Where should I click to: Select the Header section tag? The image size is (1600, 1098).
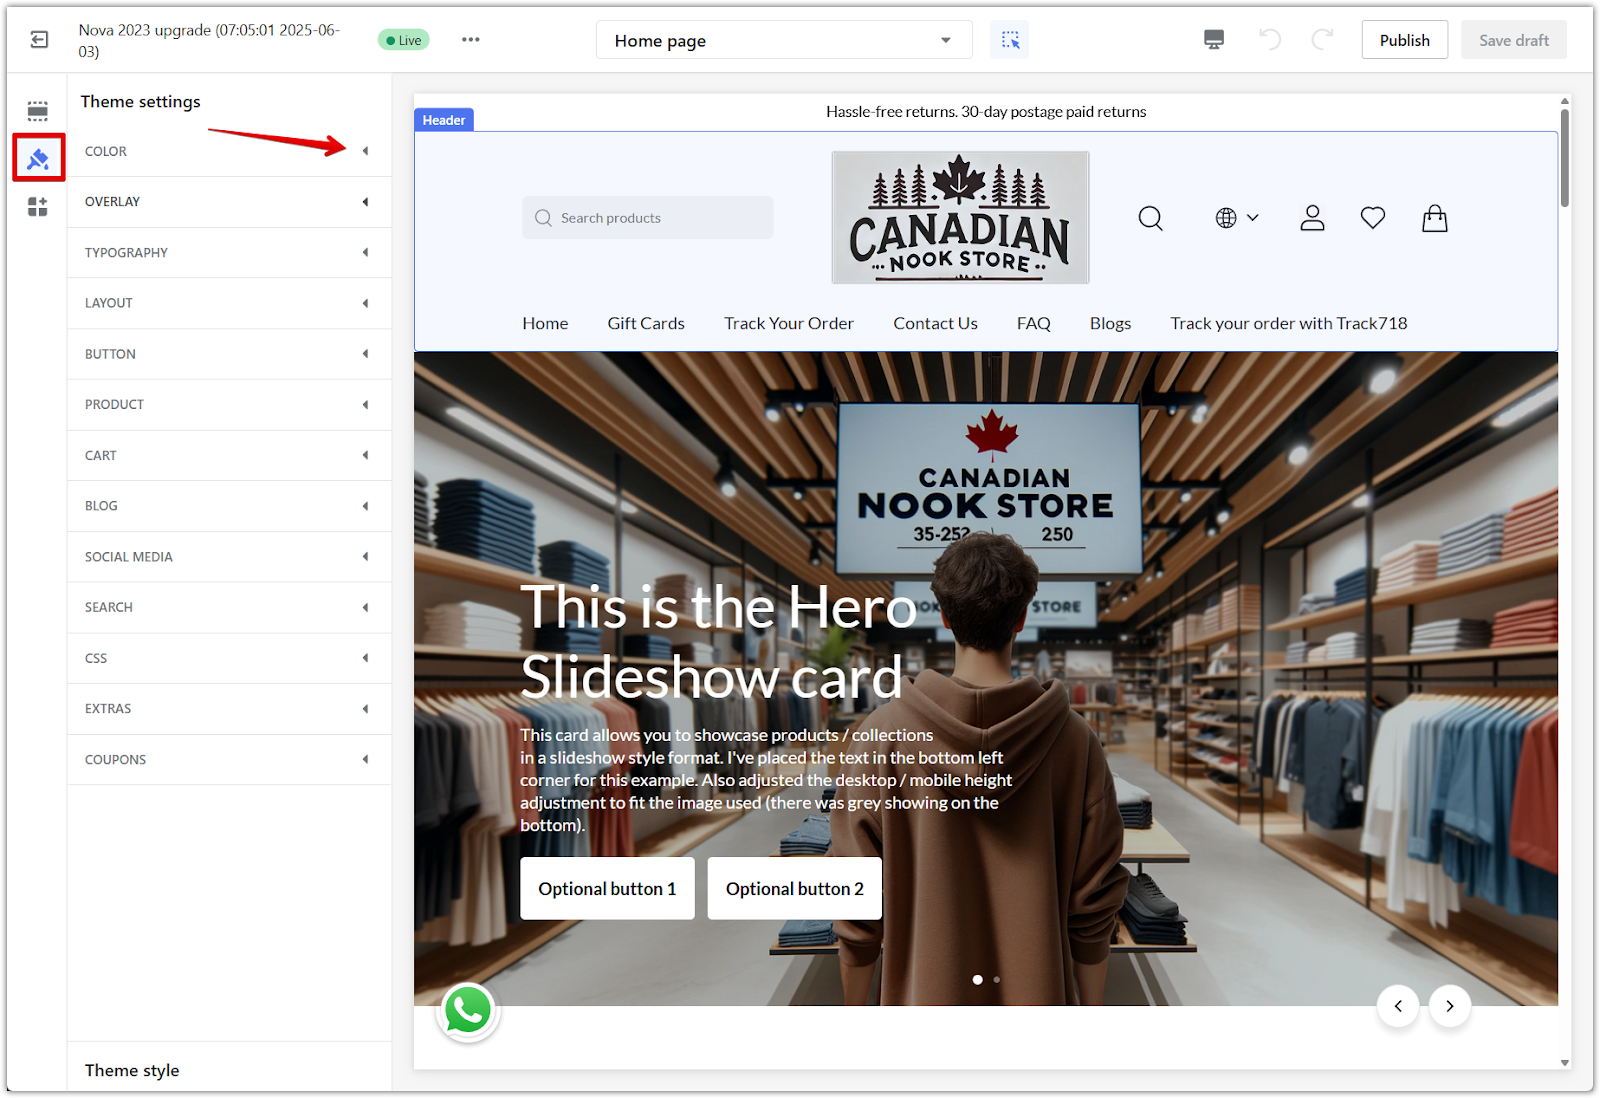444,120
